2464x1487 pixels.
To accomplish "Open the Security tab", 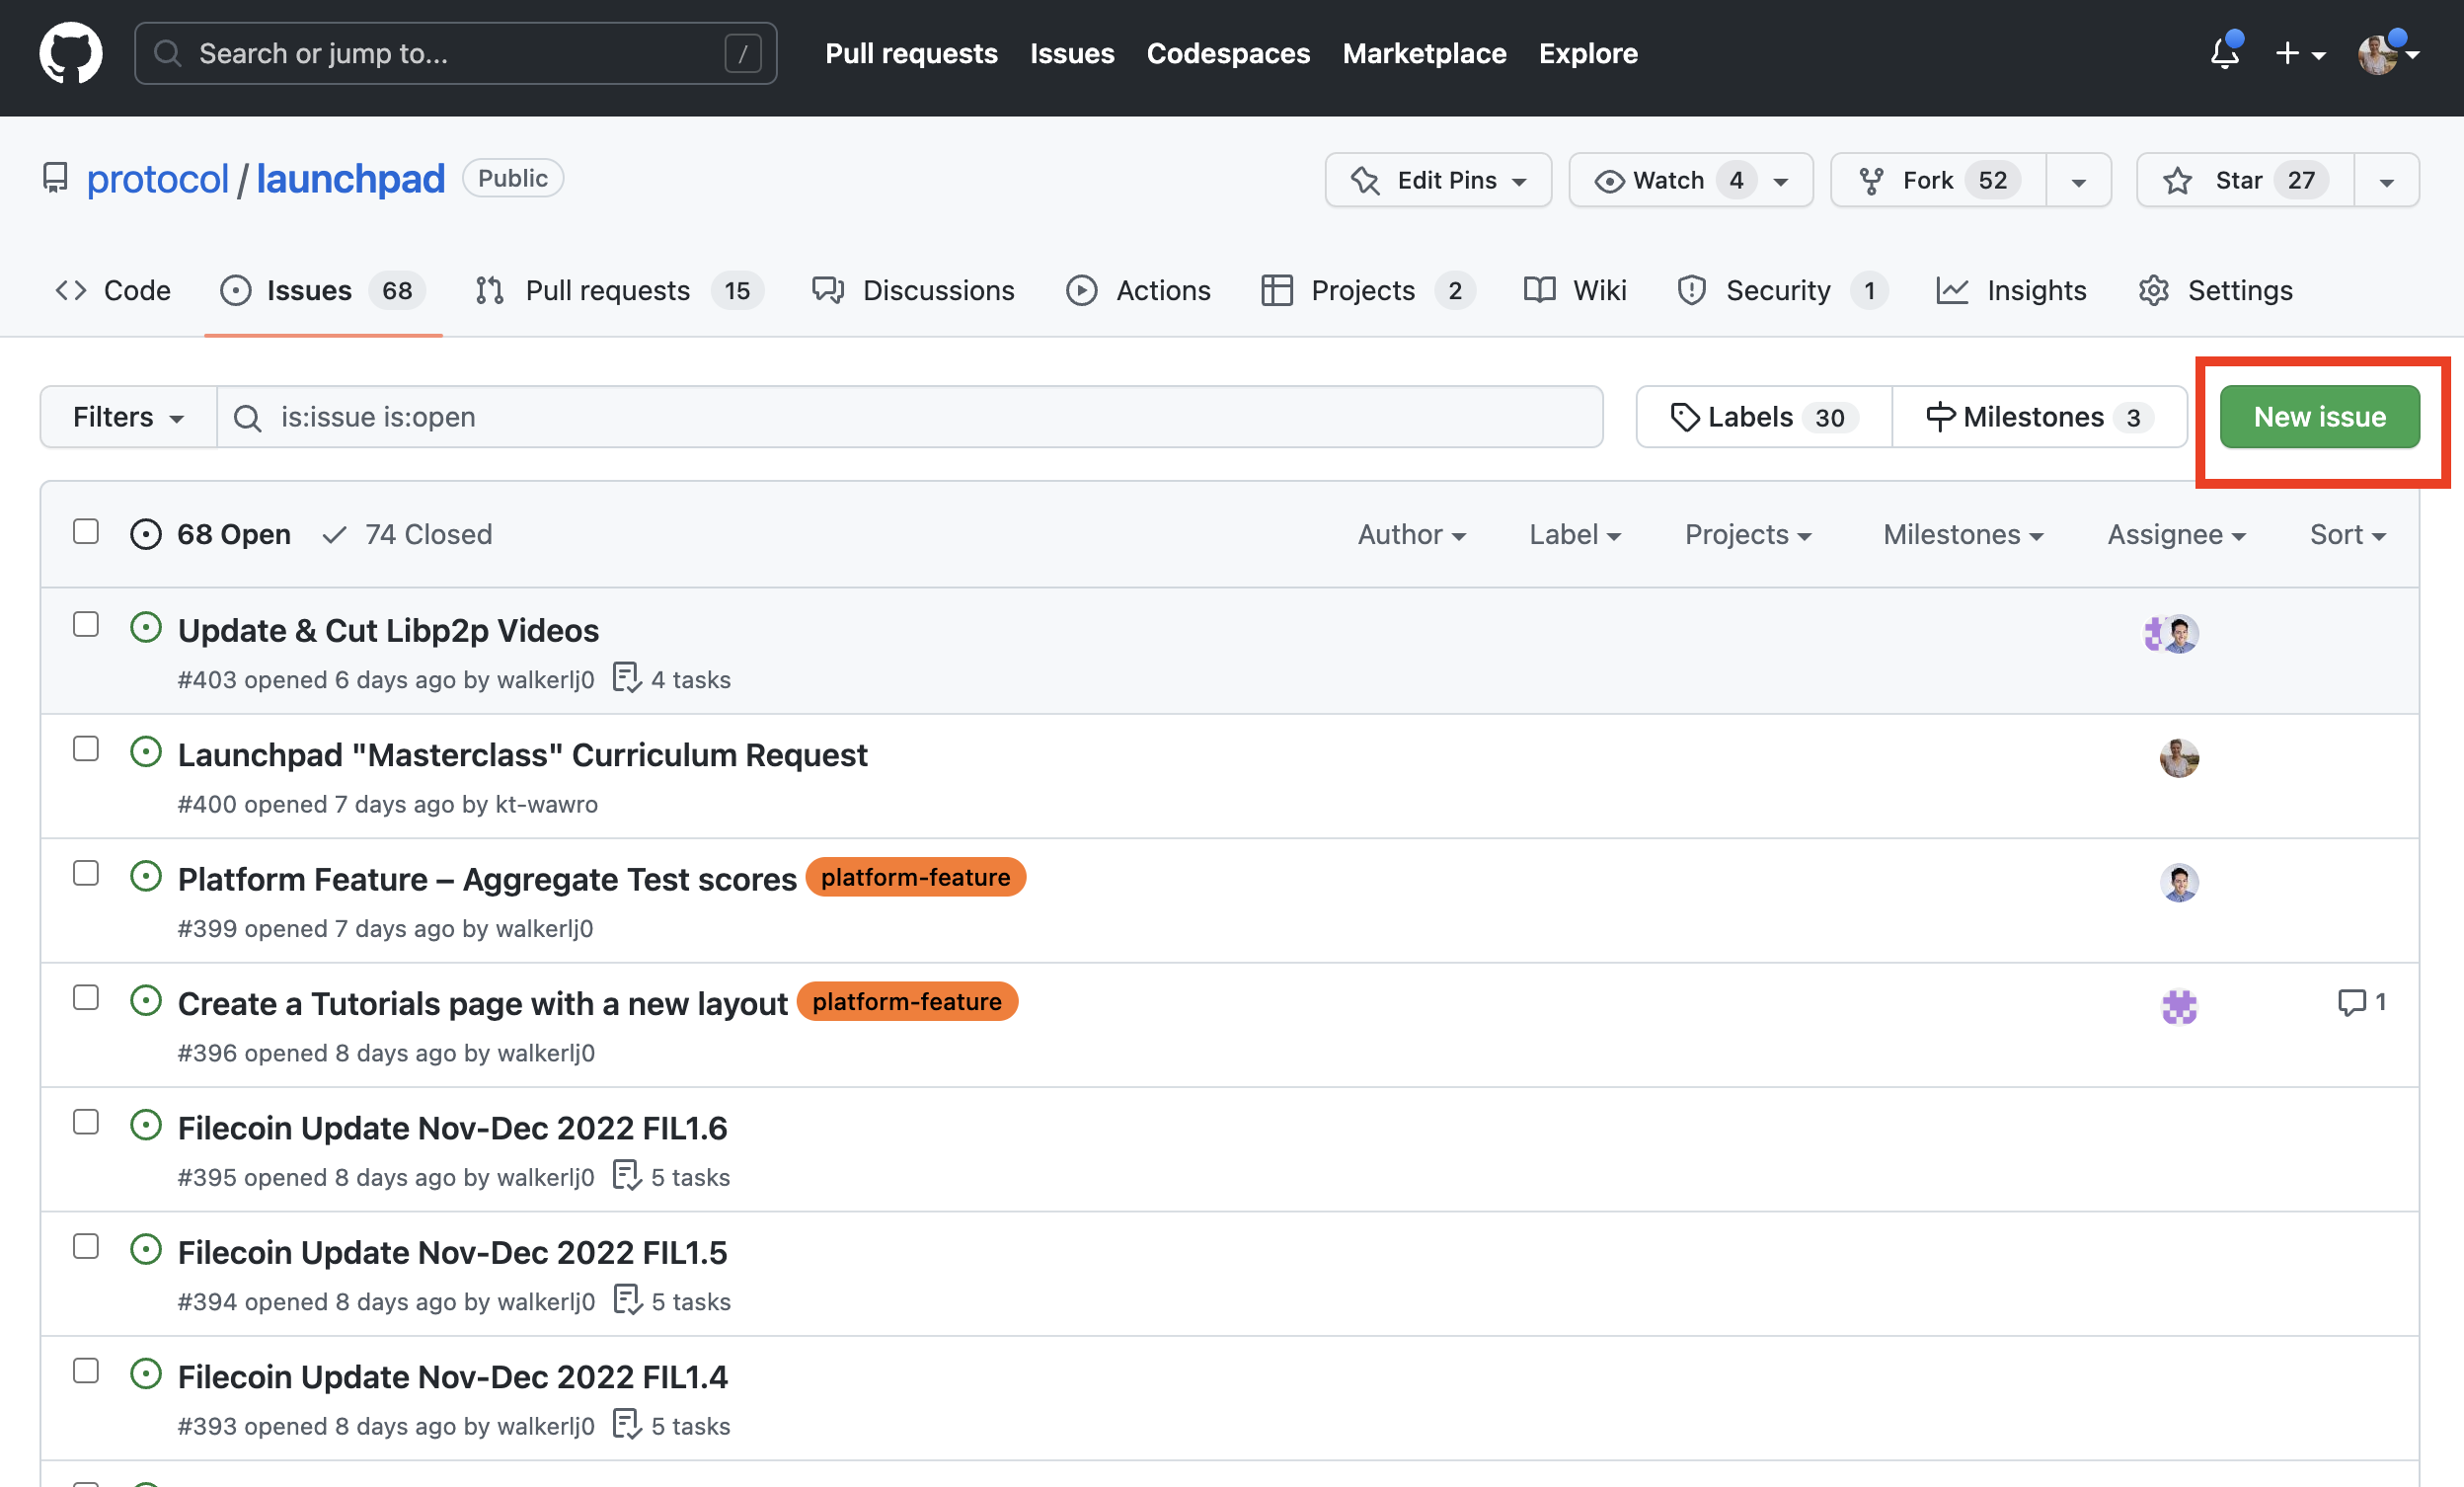I will click(1782, 290).
